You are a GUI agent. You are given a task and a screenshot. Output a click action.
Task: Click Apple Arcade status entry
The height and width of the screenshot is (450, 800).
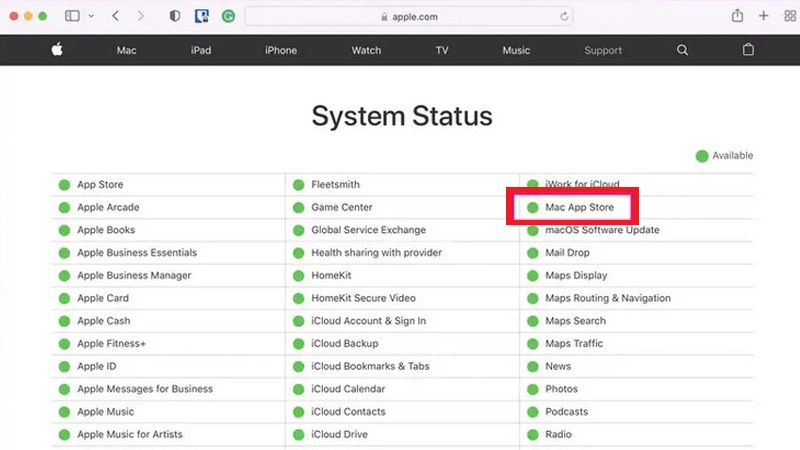(108, 207)
